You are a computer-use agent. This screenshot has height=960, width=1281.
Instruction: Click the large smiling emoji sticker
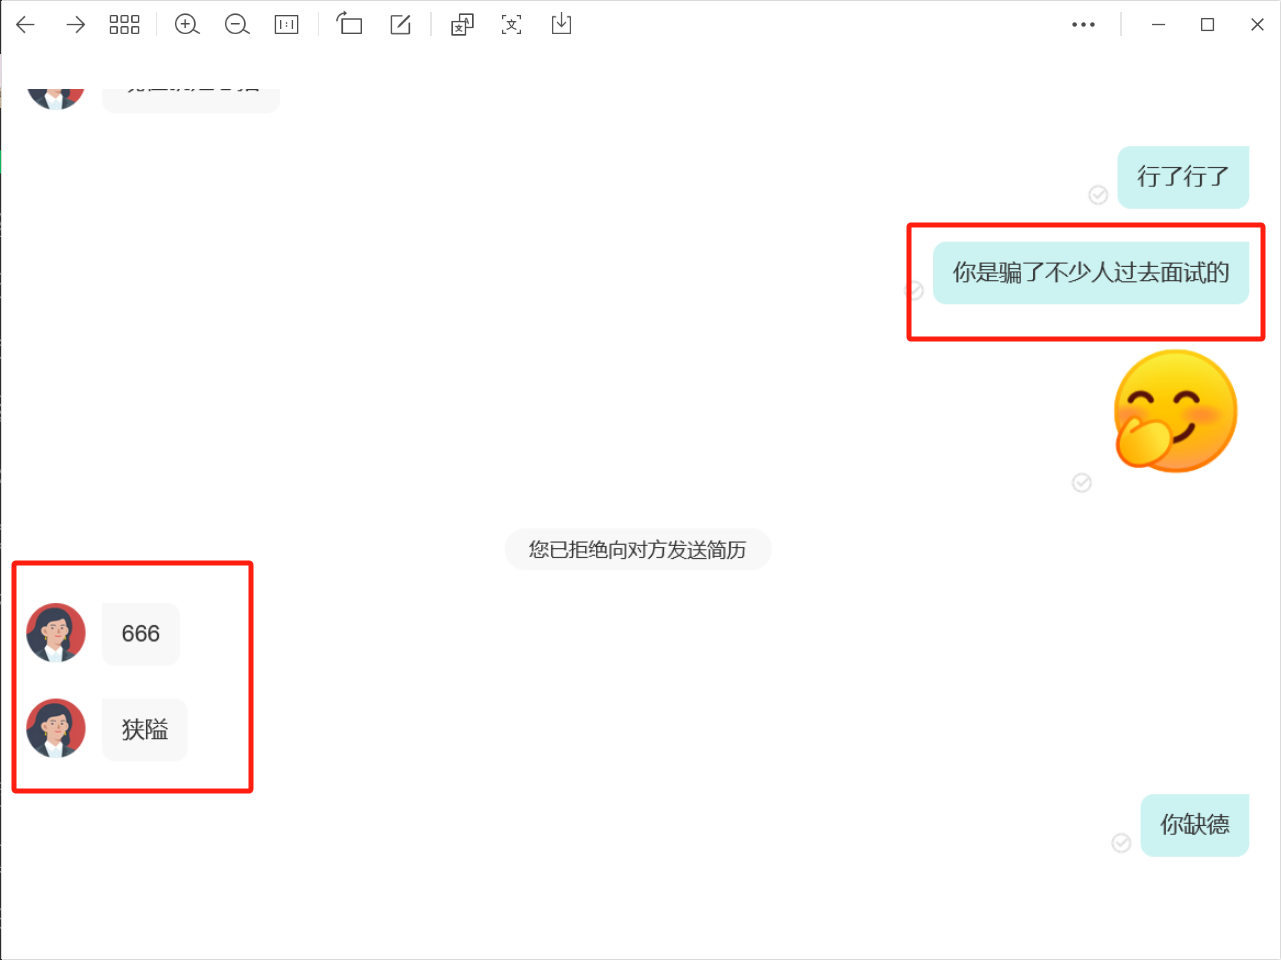(1175, 411)
